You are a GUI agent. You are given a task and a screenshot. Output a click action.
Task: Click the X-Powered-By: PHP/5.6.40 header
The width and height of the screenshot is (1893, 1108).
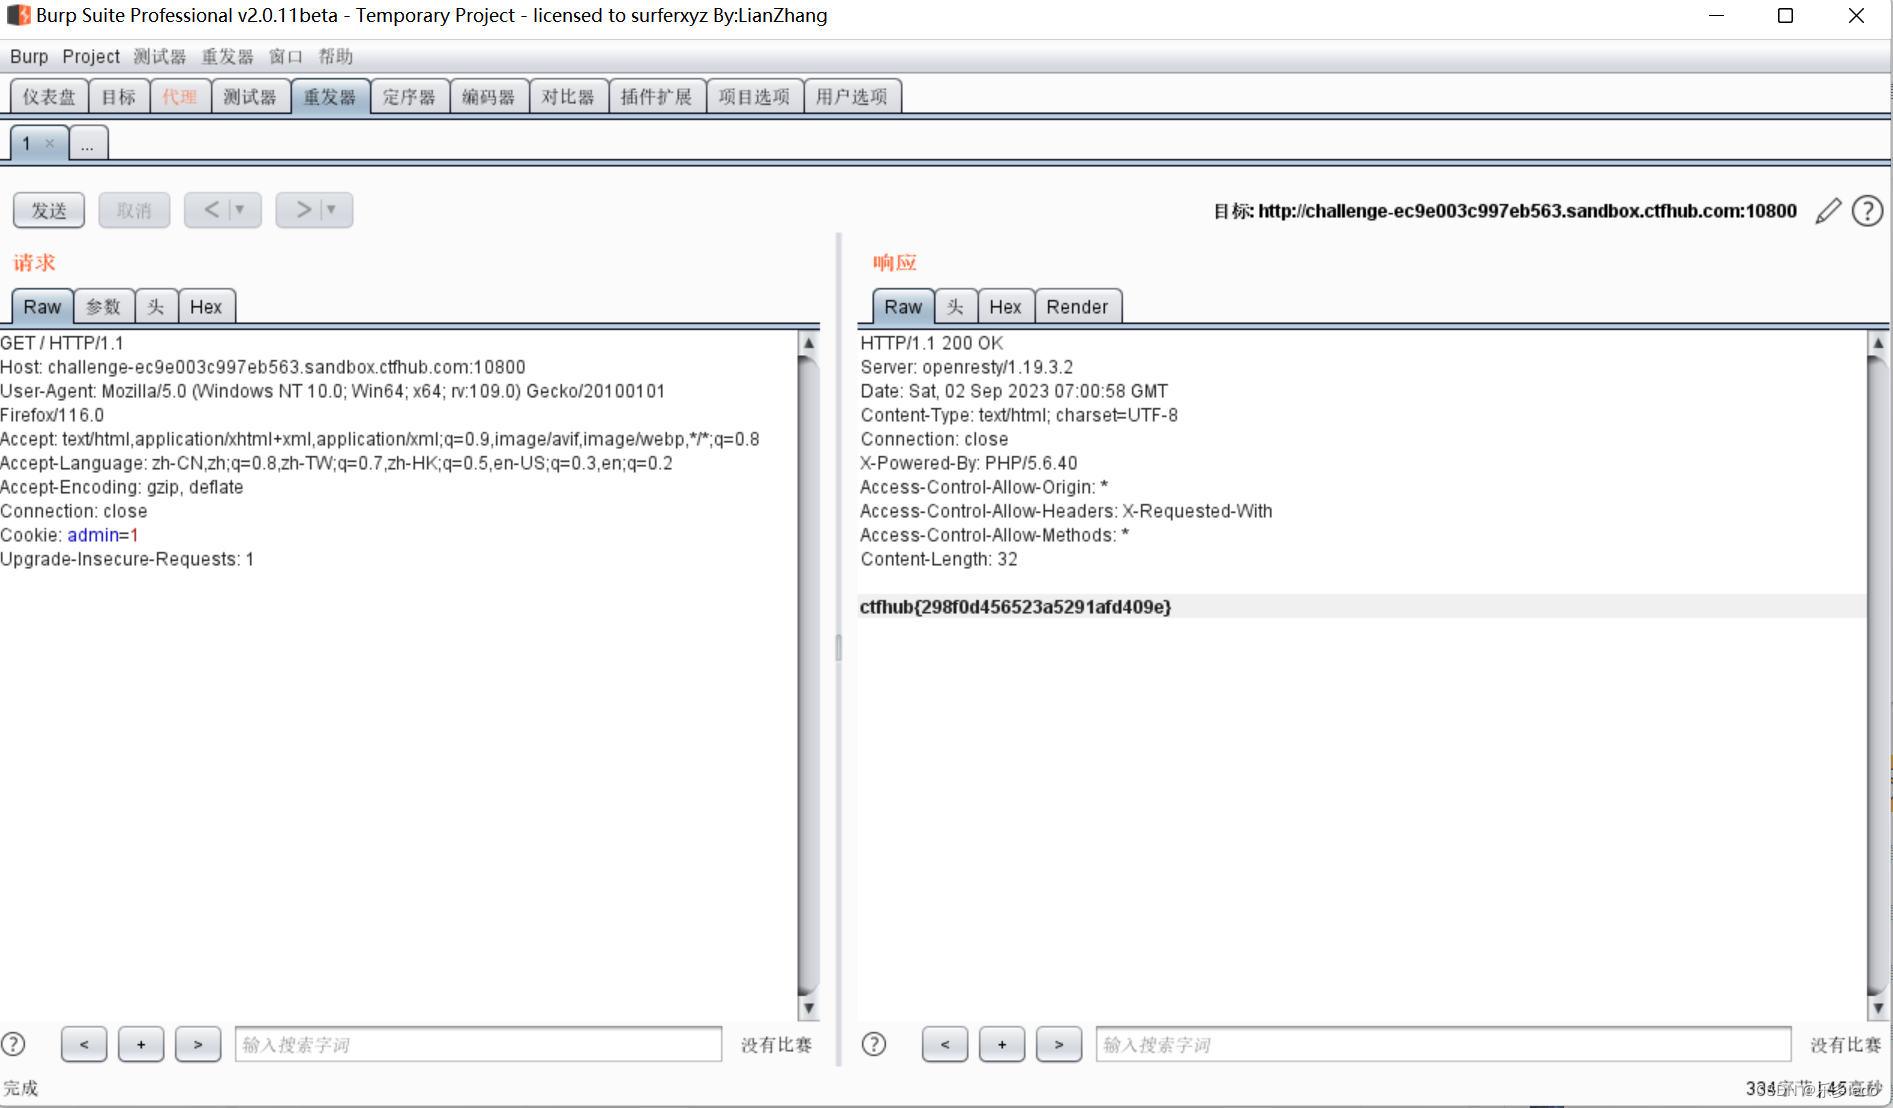[x=969, y=463]
